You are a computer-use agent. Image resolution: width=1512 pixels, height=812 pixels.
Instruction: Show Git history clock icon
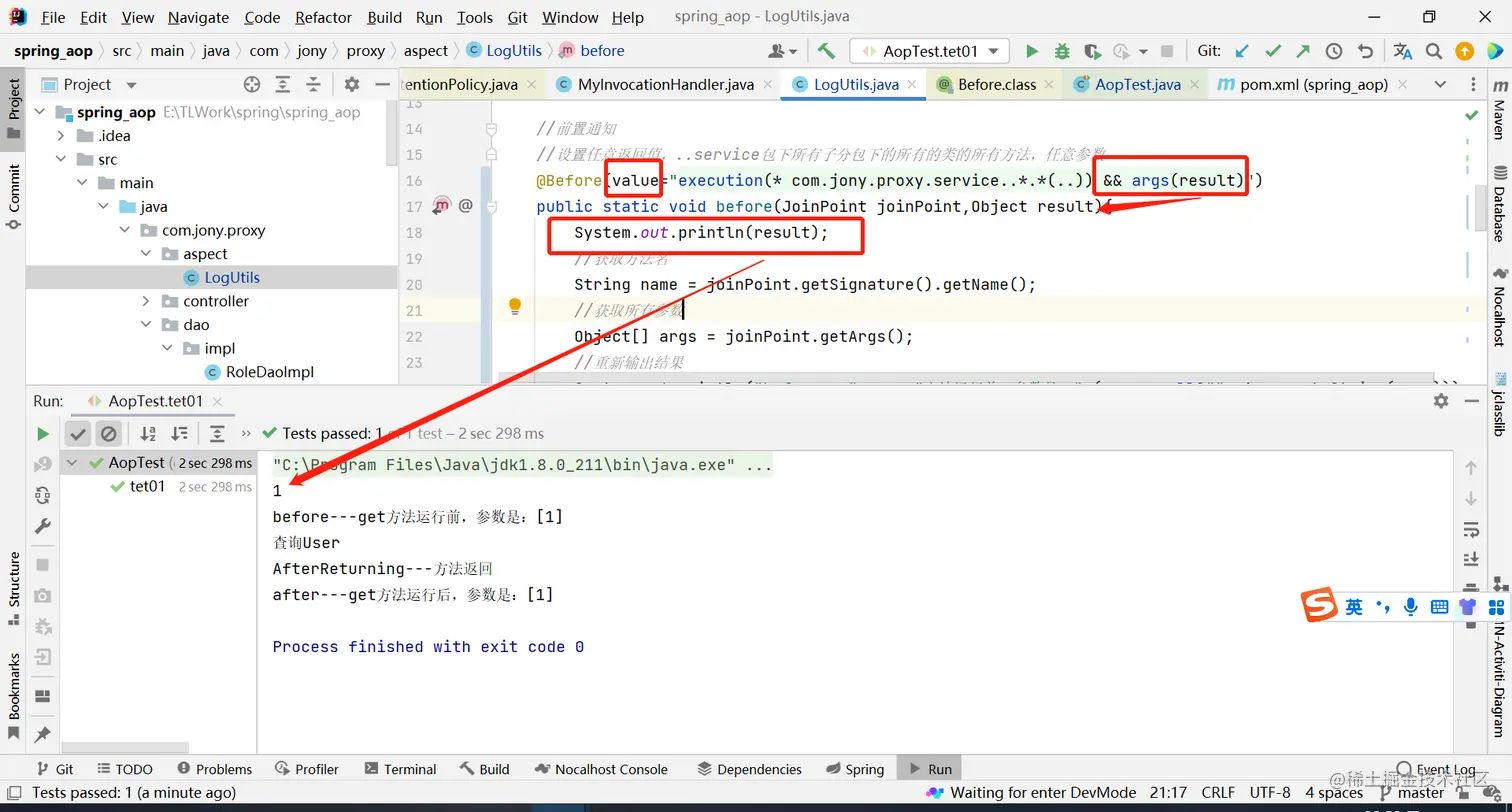tap(1334, 51)
